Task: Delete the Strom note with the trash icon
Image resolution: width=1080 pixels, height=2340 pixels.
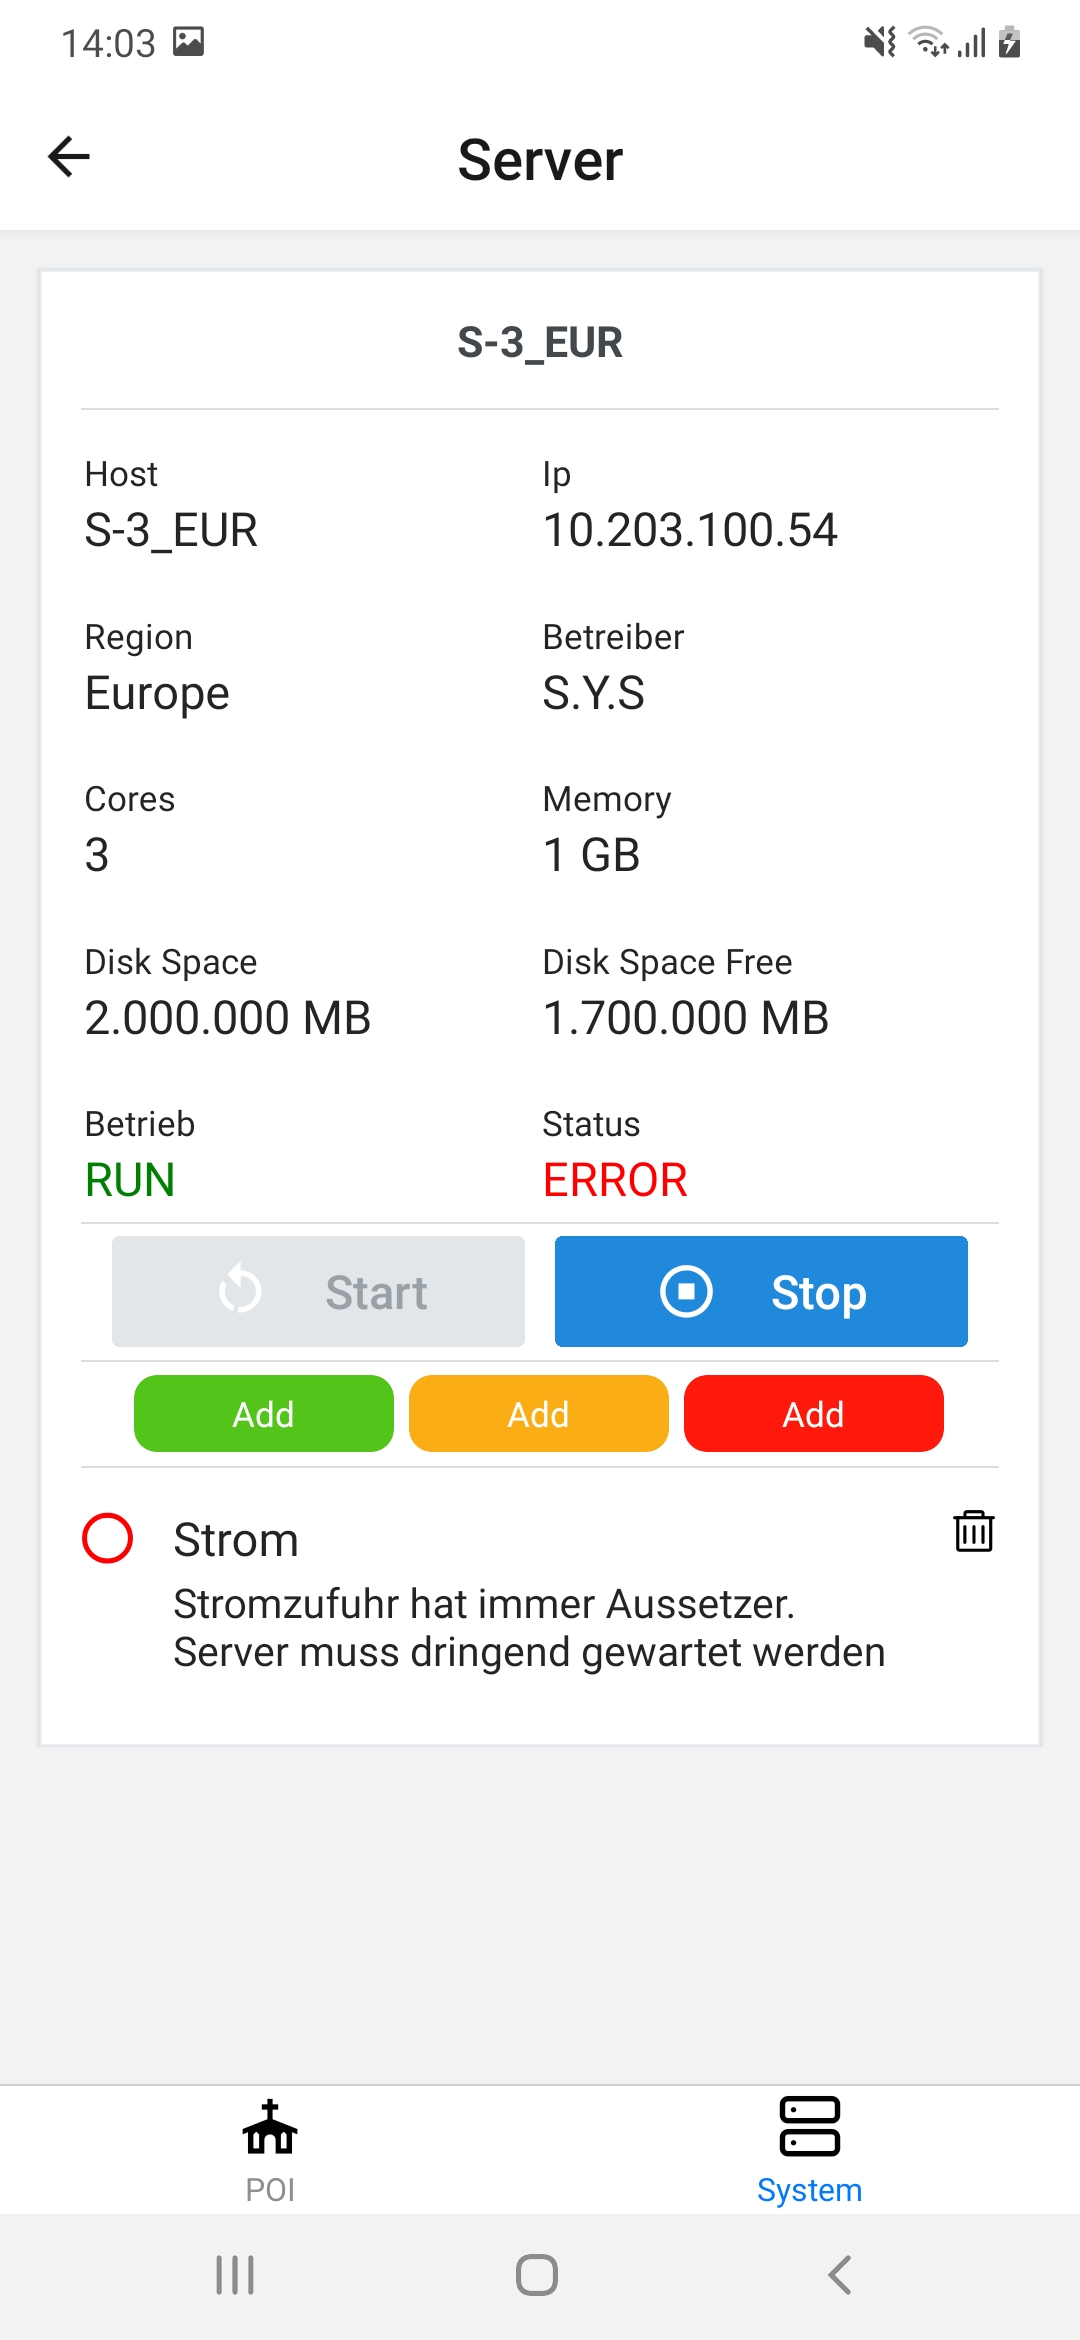Action: [973, 1531]
